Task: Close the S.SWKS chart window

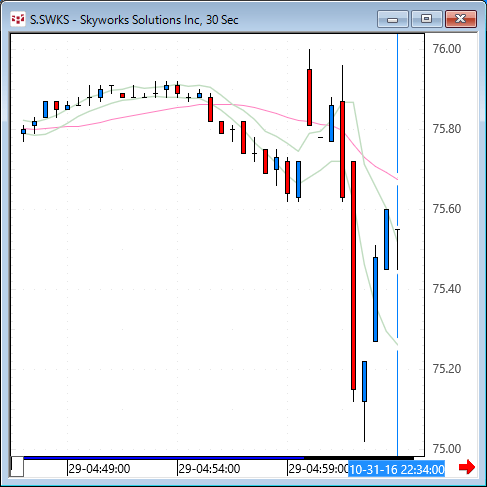Action: coord(461,19)
